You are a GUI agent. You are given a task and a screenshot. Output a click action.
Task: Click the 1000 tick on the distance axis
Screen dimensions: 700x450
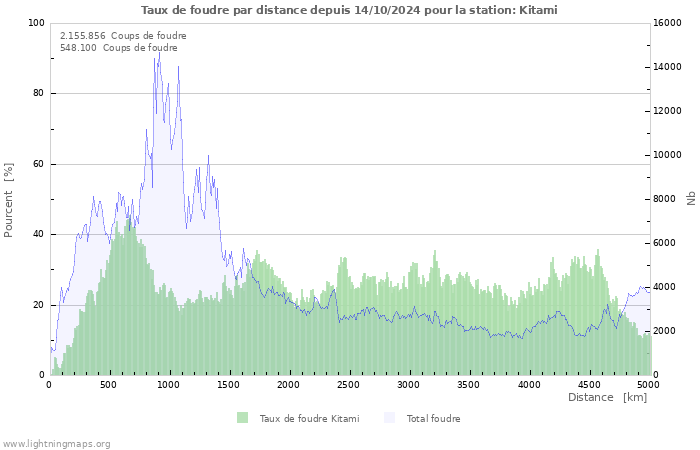click(169, 384)
